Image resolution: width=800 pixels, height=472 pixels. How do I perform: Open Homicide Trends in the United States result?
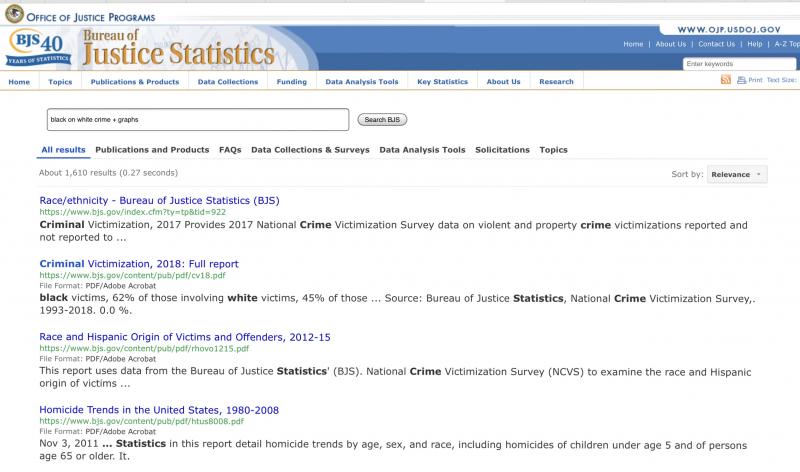click(x=159, y=410)
